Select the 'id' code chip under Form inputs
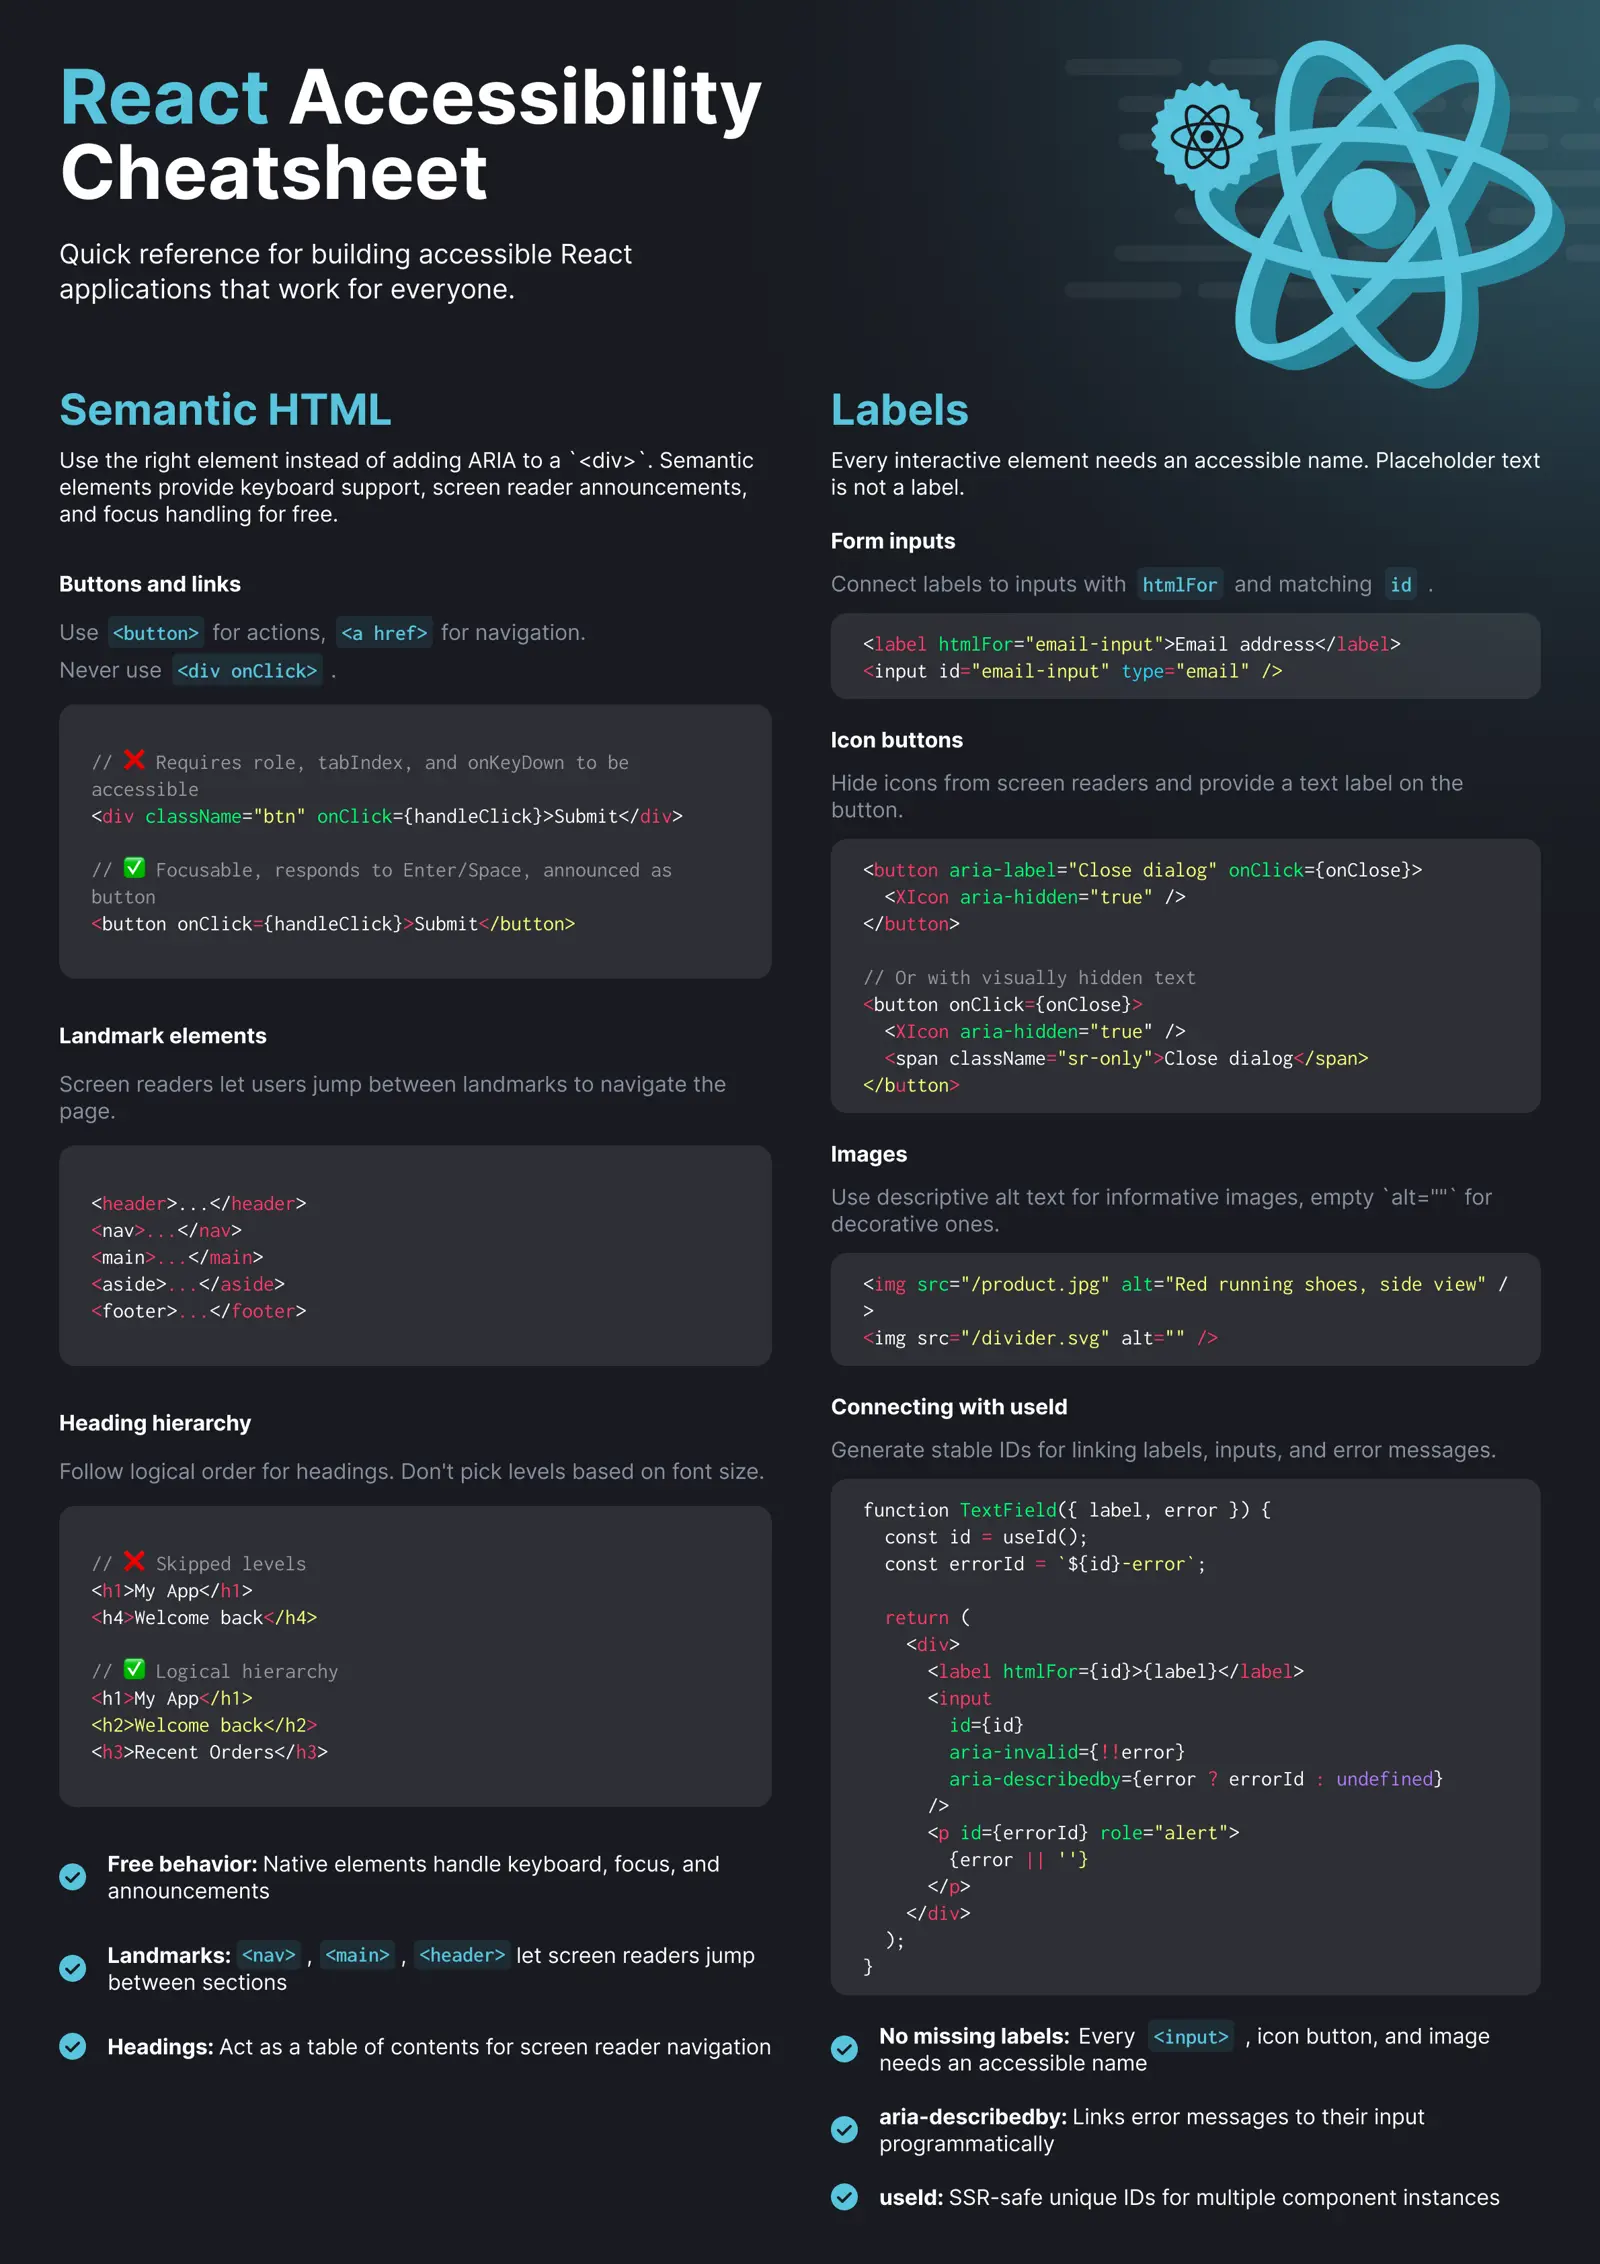 pos(1401,585)
